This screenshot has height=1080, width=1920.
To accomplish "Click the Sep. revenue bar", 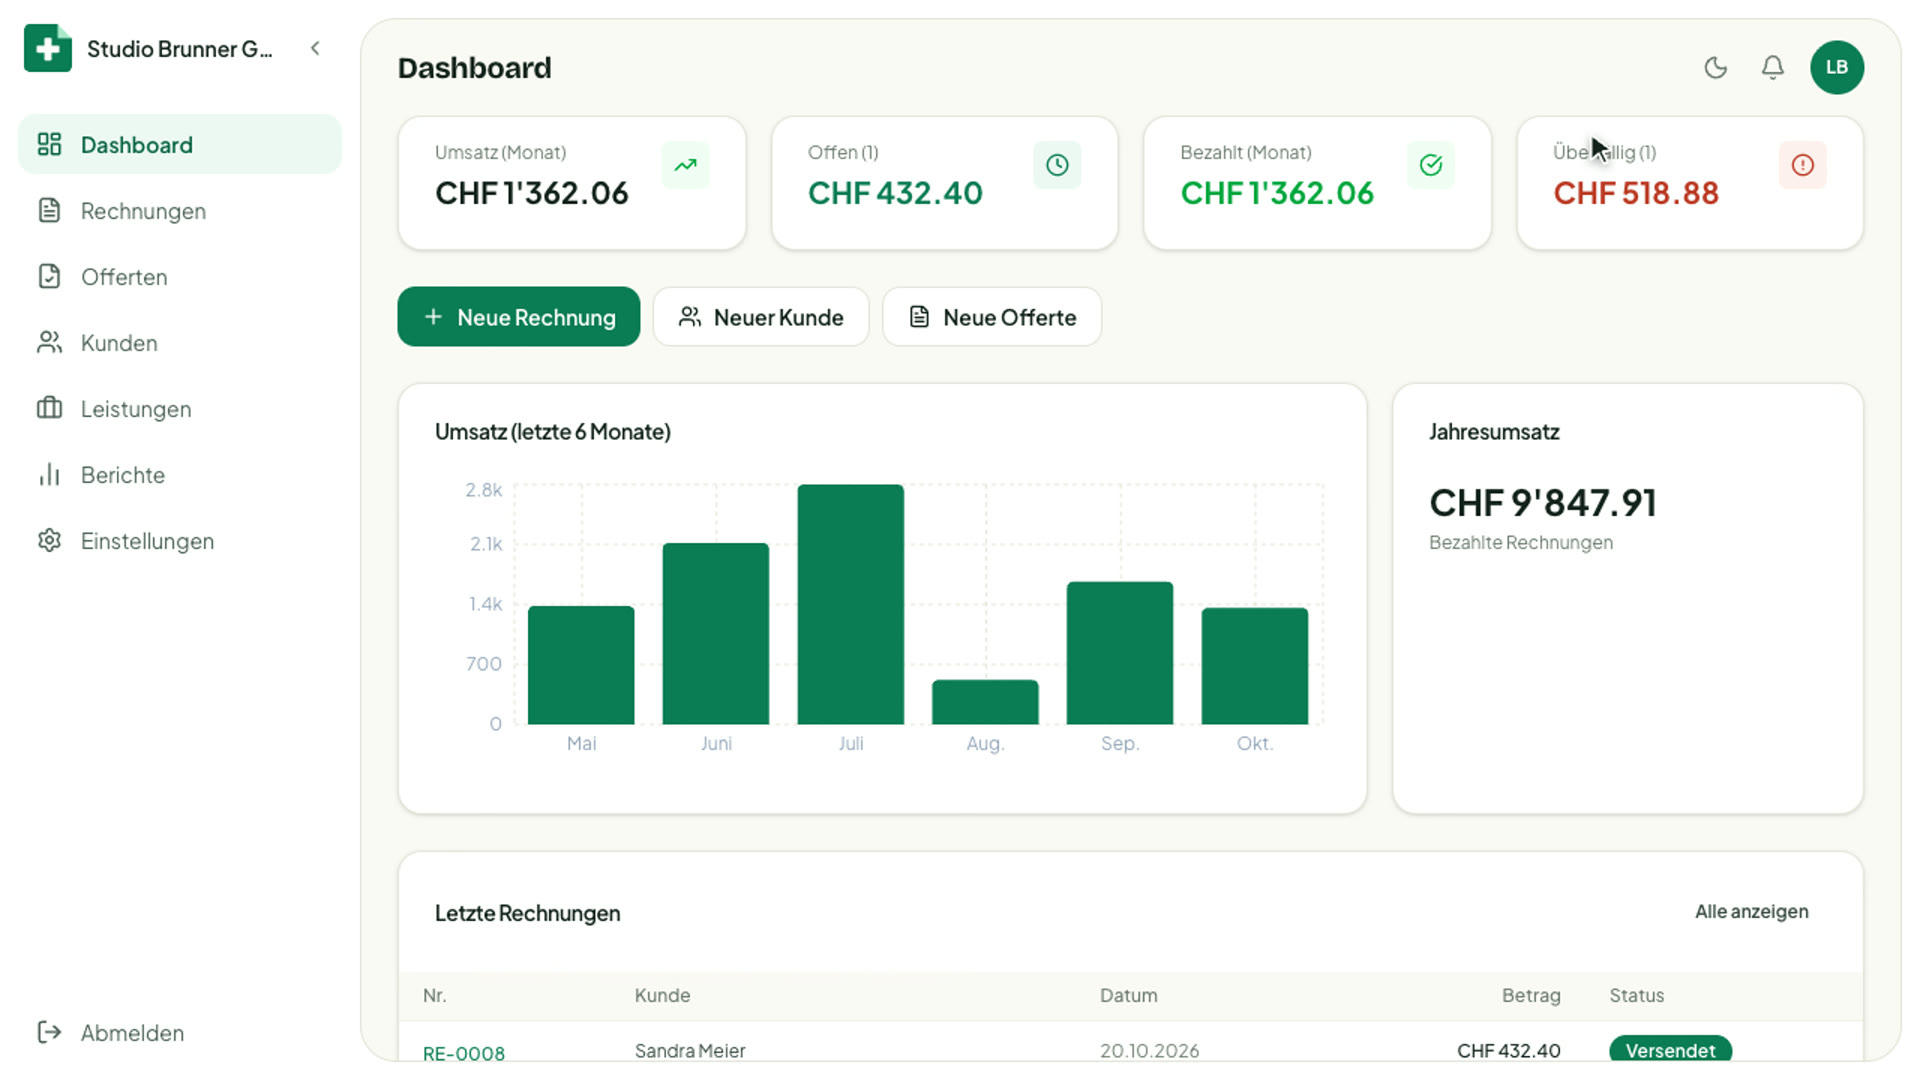I will tap(1120, 653).
